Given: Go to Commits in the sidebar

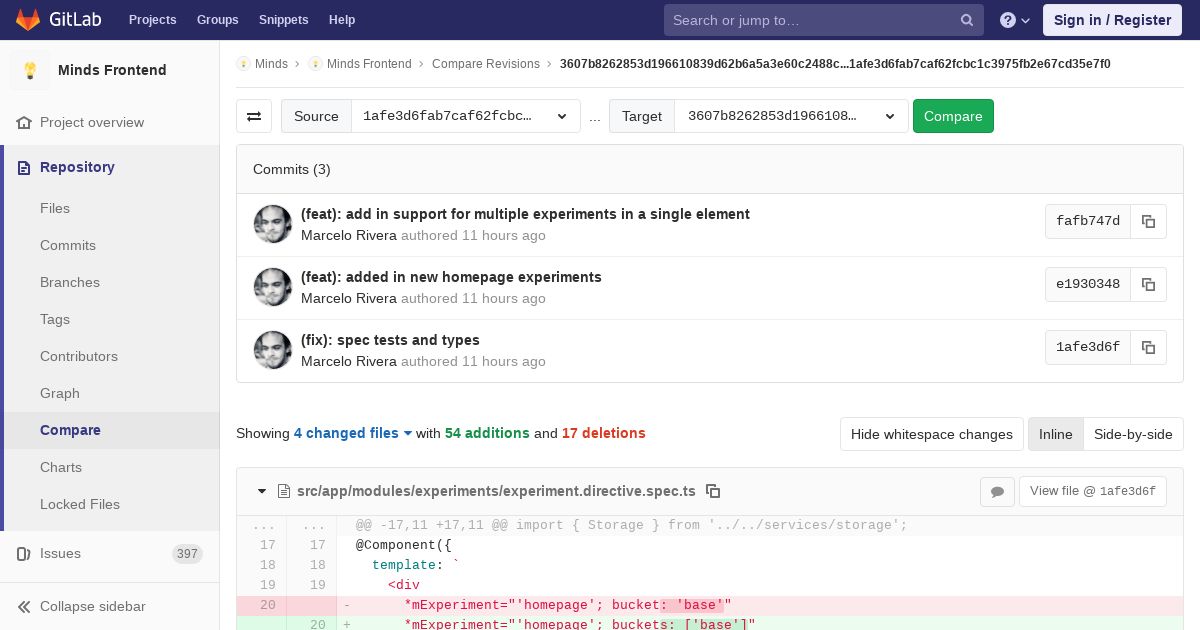Looking at the screenshot, I should pyautogui.click(x=68, y=245).
